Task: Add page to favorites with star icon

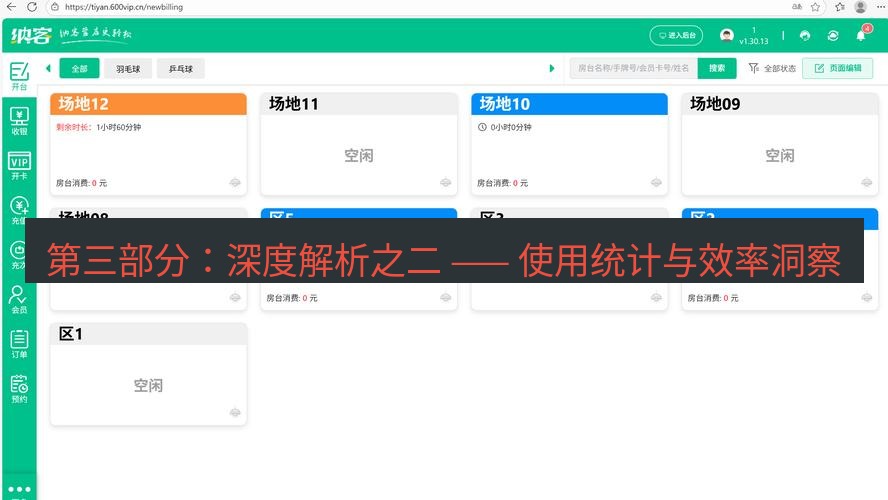Action: 815,7
